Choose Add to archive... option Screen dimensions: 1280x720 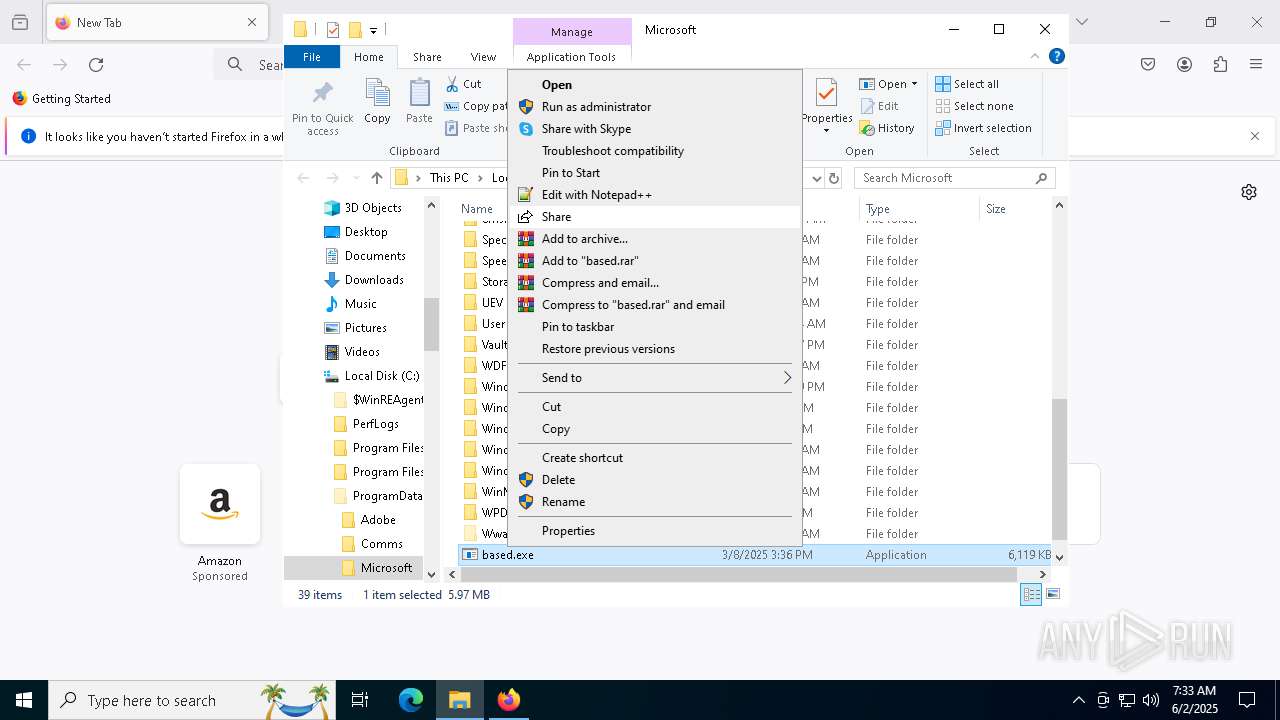pyautogui.click(x=655, y=239)
